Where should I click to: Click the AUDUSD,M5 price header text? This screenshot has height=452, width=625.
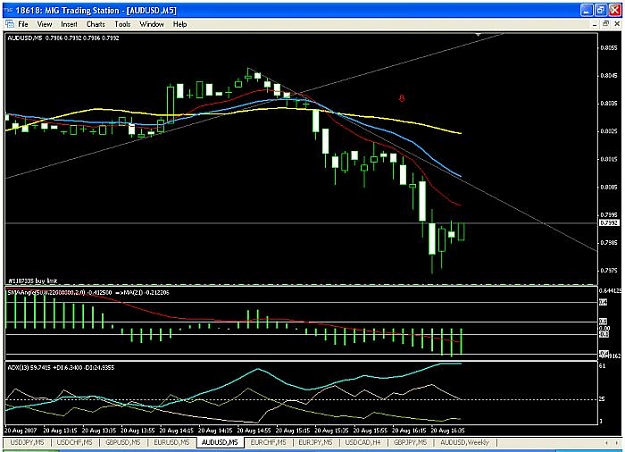point(63,38)
